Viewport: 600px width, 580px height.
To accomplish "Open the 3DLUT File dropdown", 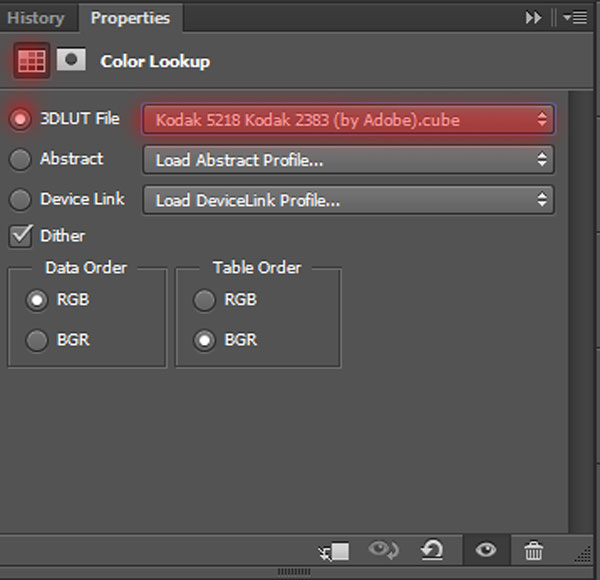I will coord(348,120).
